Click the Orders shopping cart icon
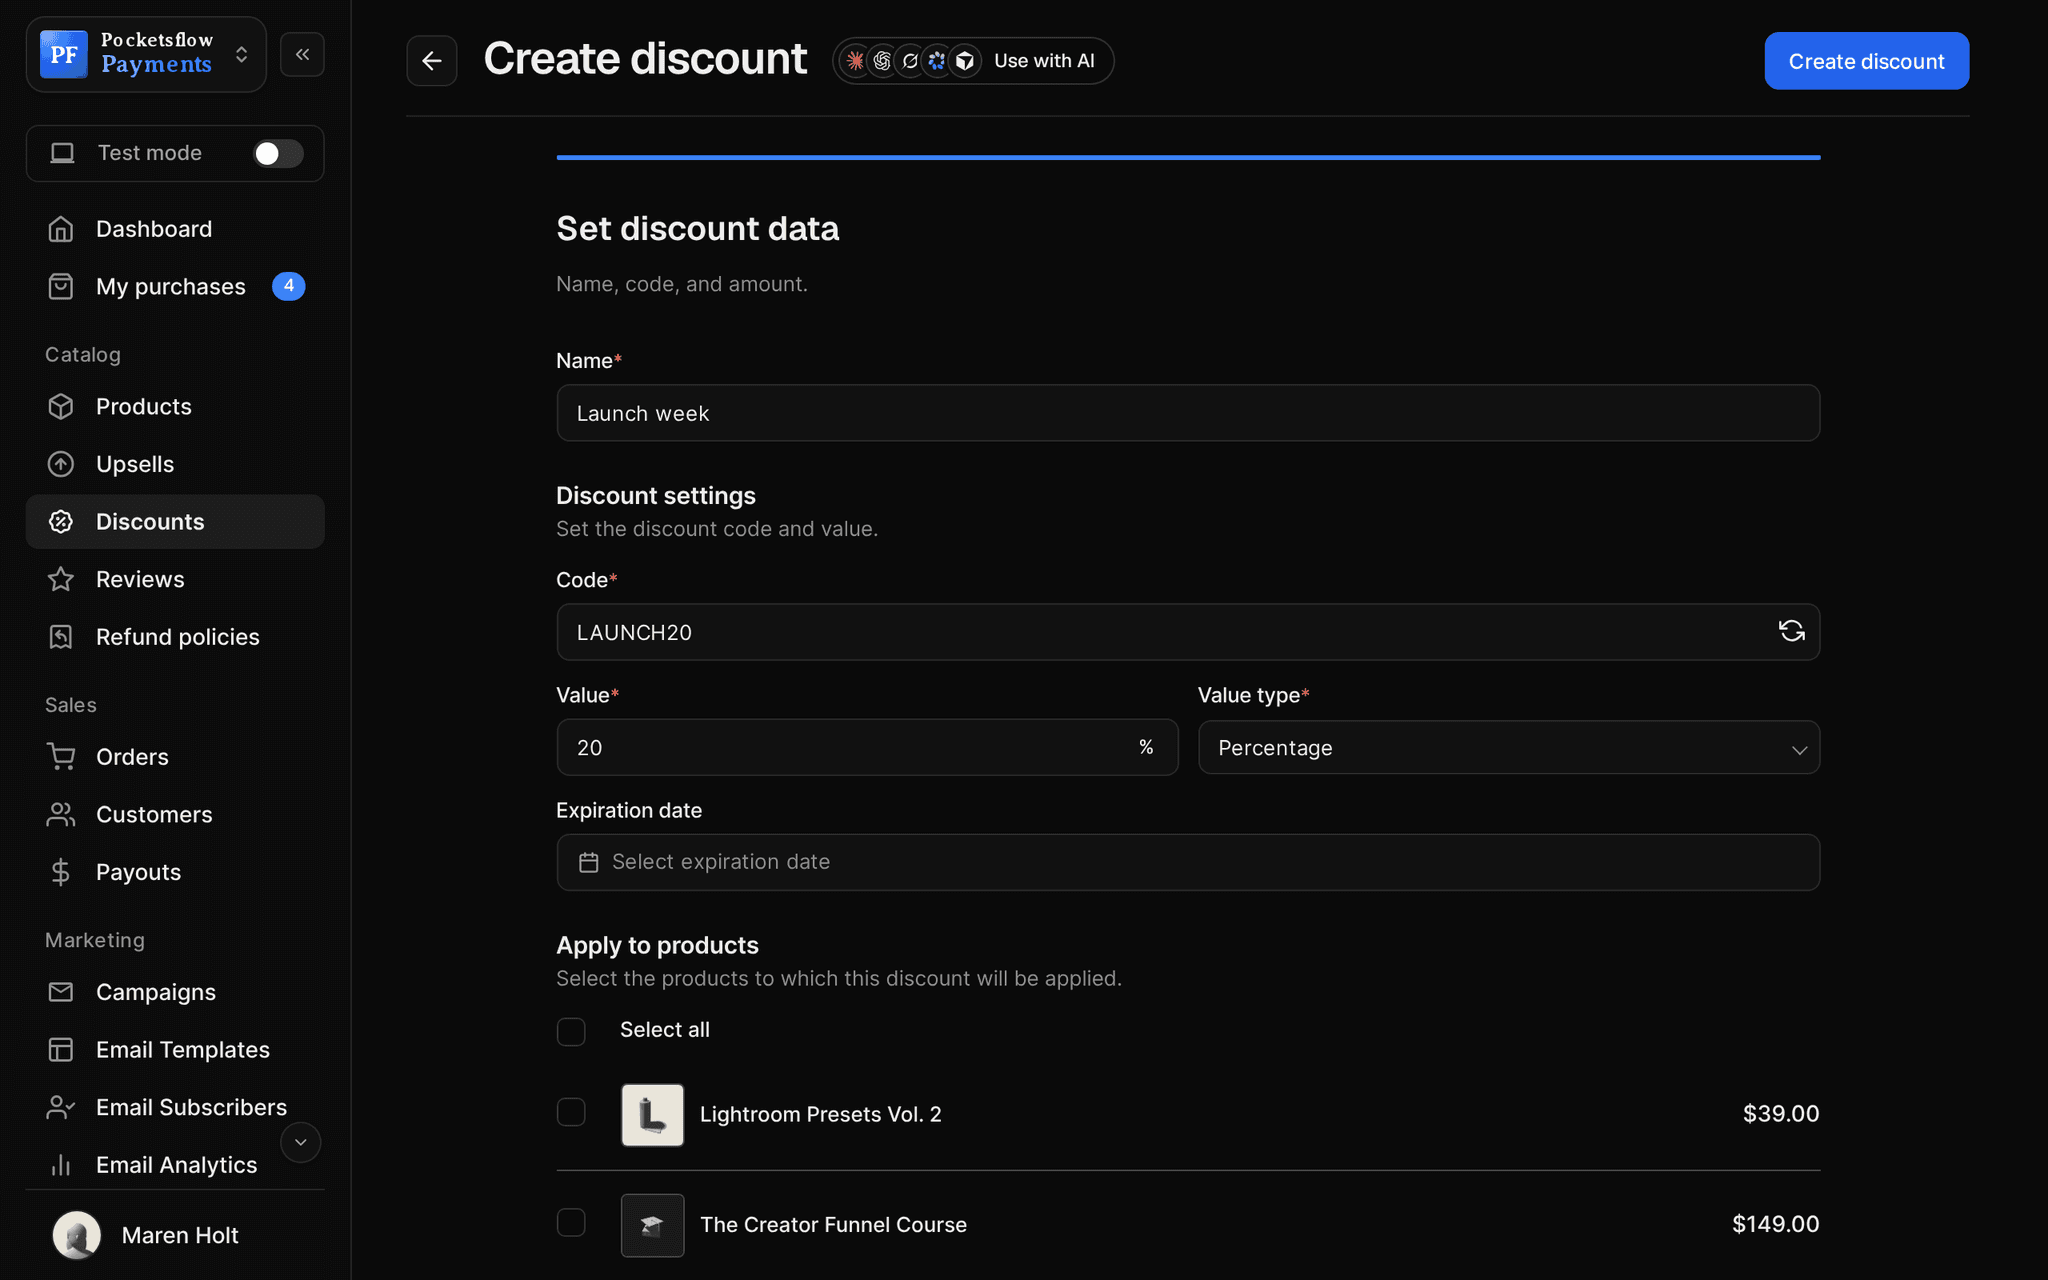Image resolution: width=2048 pixels, height=1280 pixels. click(x=61, y=757)
